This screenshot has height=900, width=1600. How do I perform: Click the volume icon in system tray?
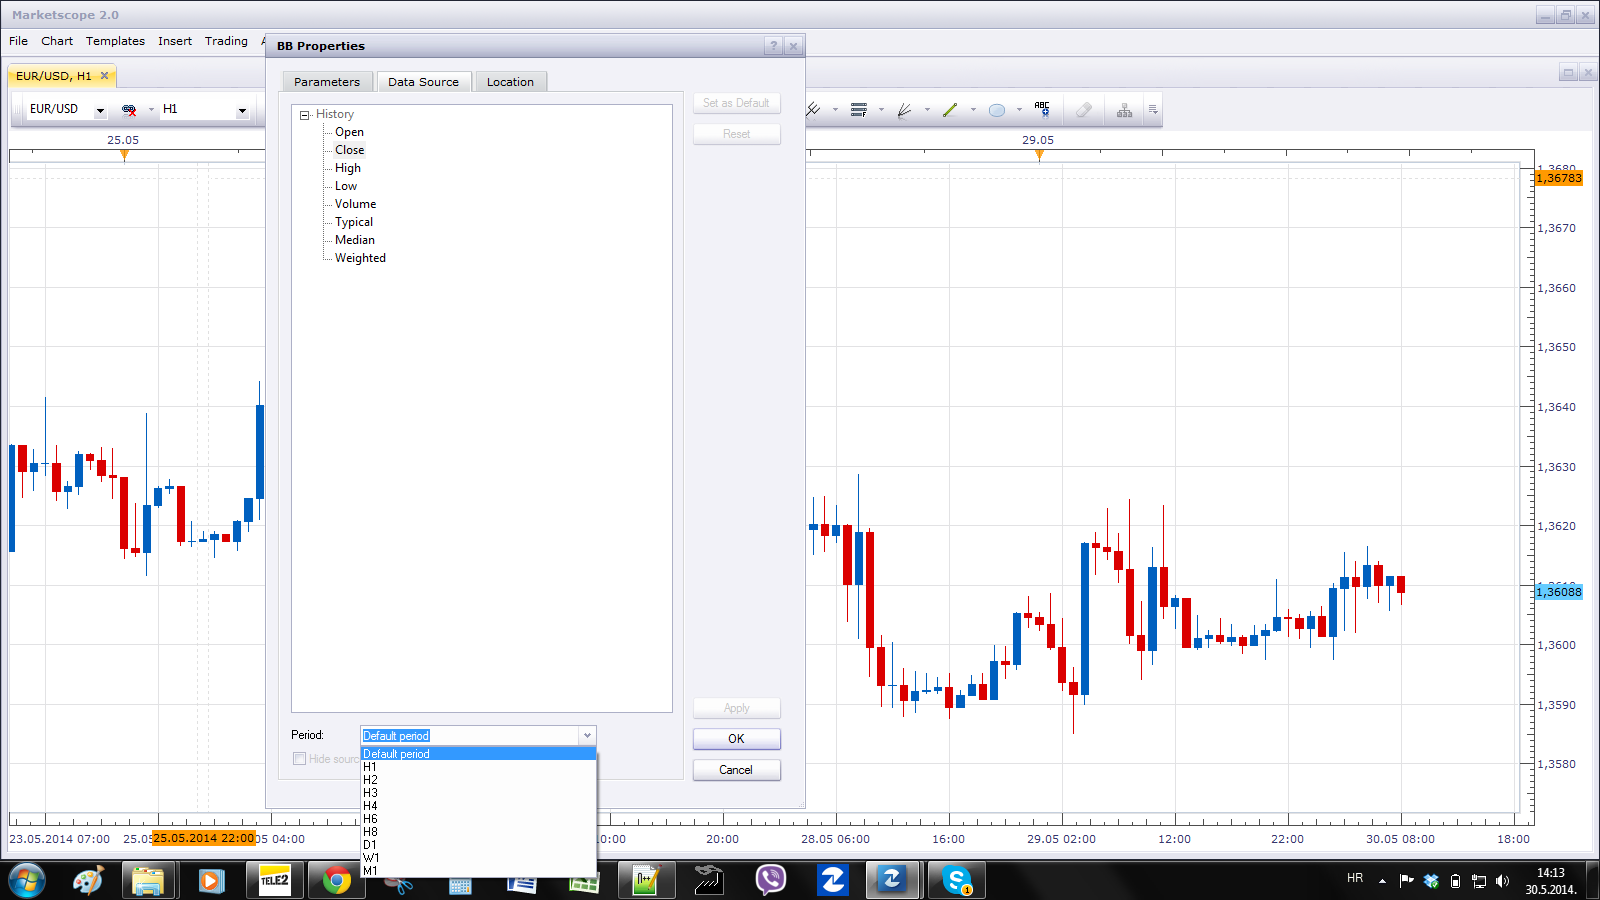(x=1502, y=881)
